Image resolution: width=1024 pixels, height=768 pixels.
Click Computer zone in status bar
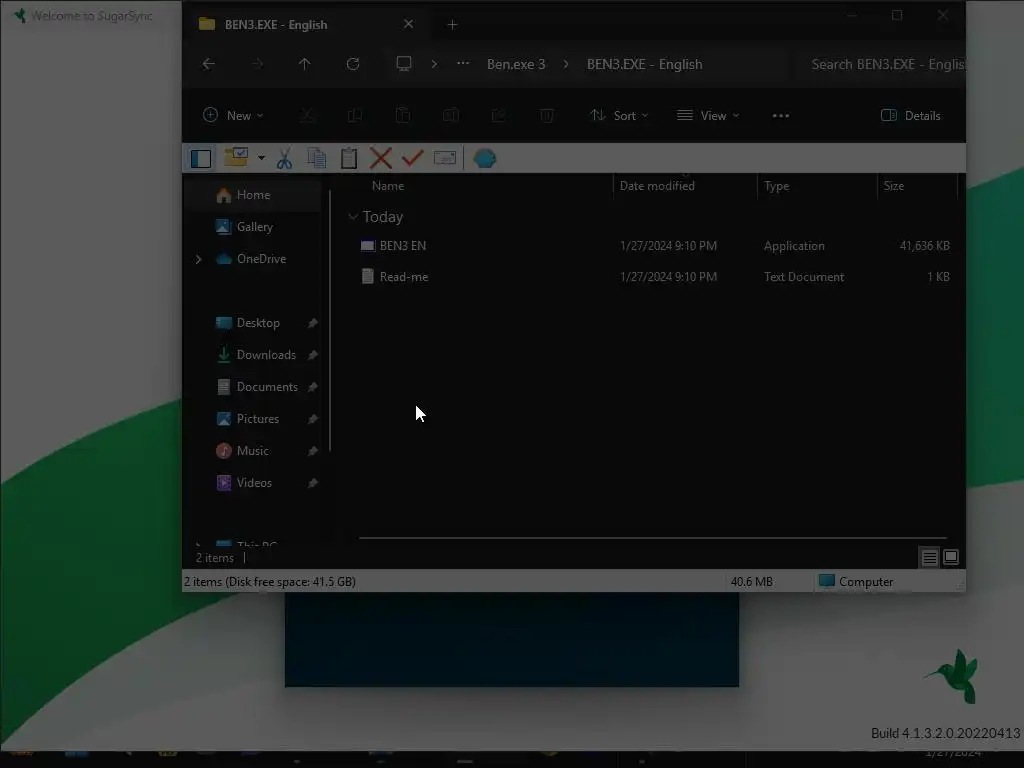click(856, 581)
